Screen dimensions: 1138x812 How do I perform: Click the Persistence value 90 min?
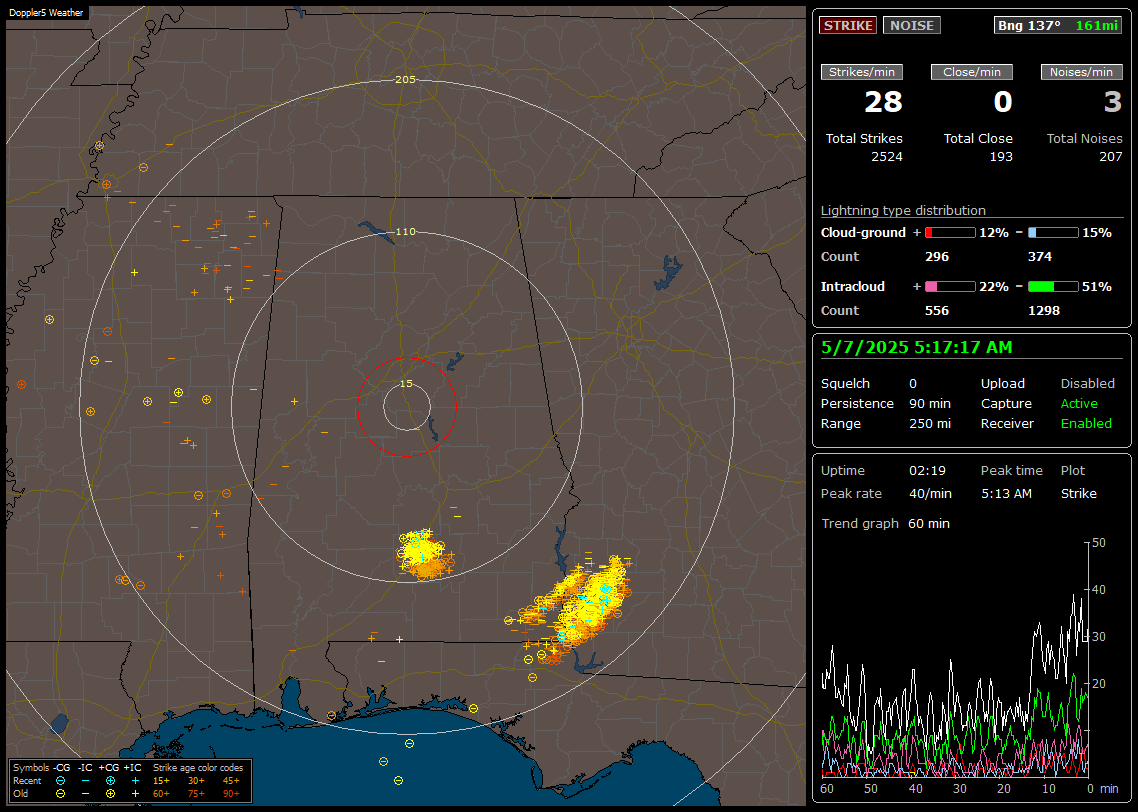(930, 403)
